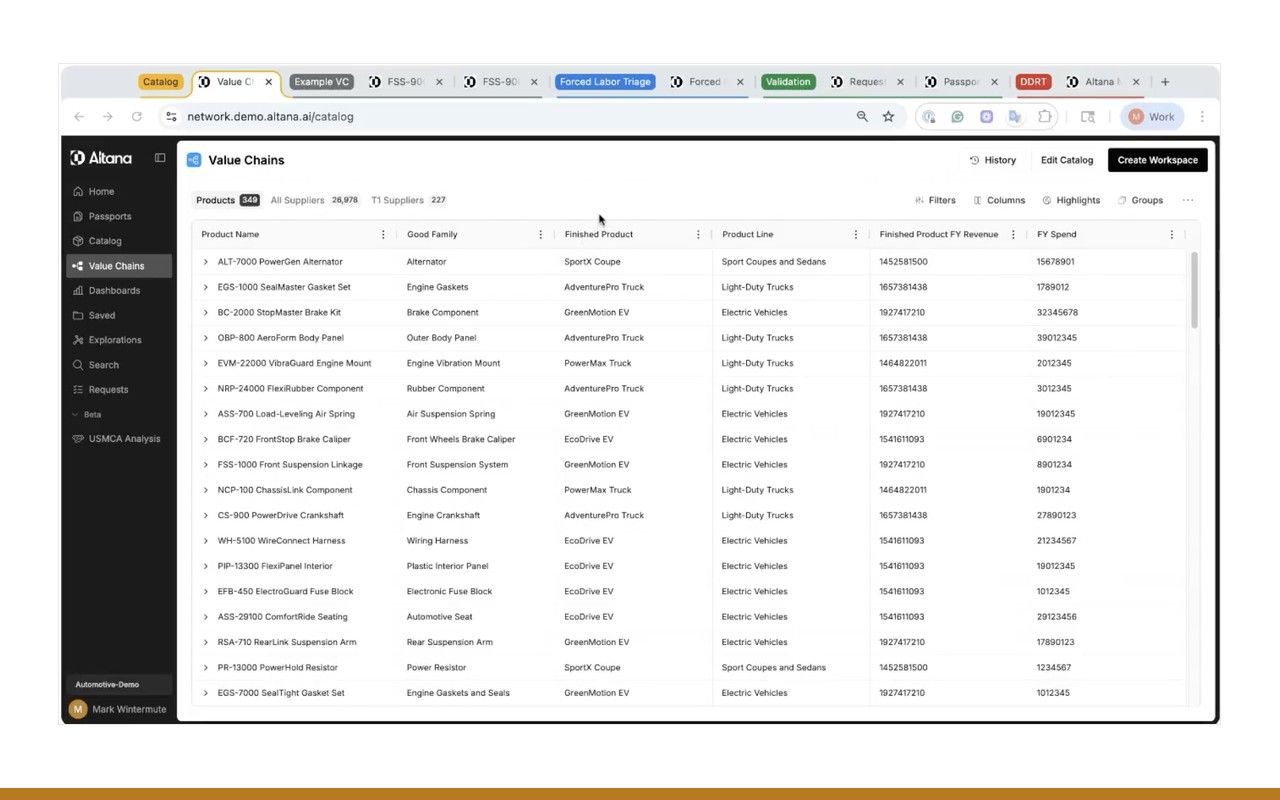This screenshot has width=1280, height=800.
Task: Bookmark this page with the star icon
Action: 888,117
